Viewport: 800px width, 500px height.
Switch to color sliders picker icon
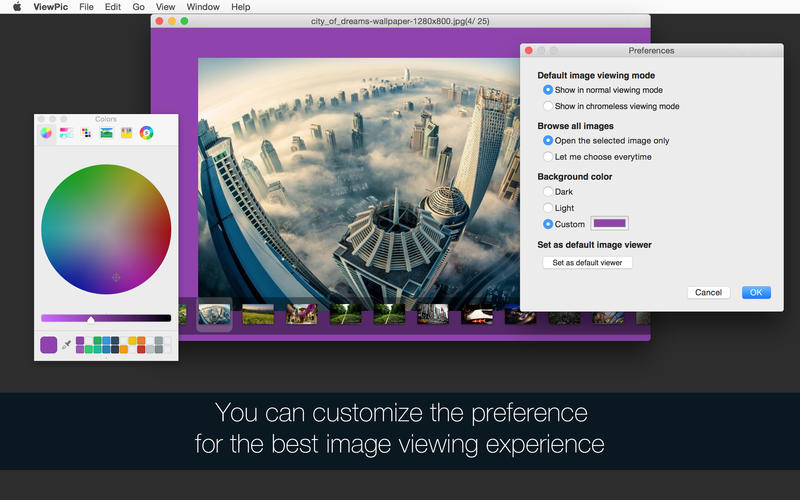pyautogui.click(x=66, y=133)
